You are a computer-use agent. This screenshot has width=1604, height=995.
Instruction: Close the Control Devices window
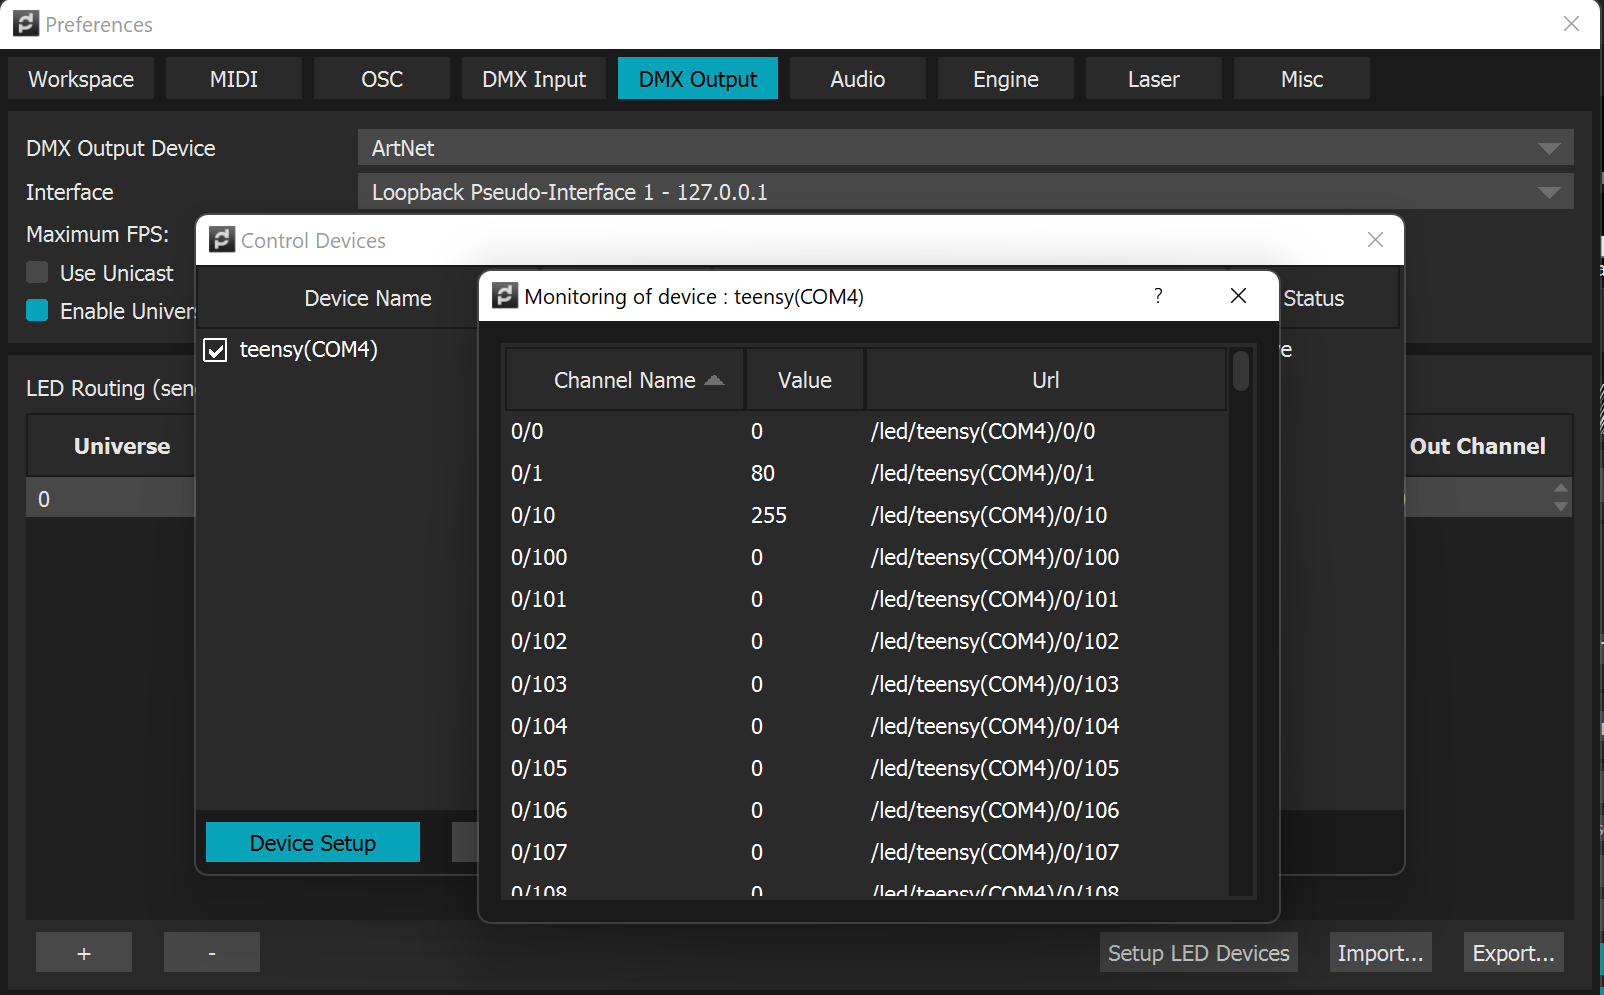(x=1375, y=240)
